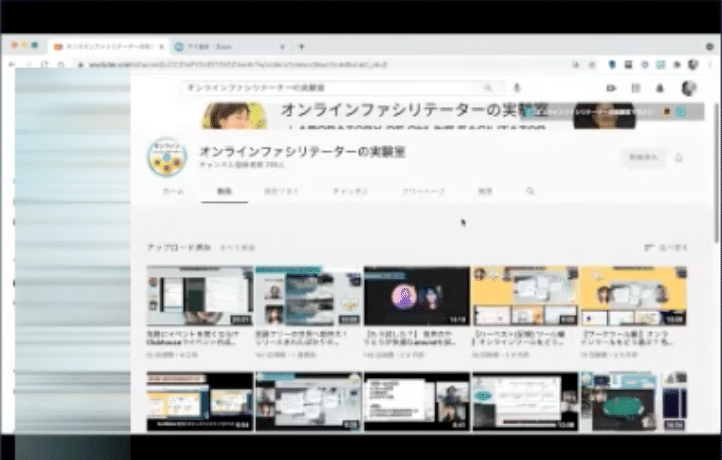Image resolution: width=722 pixels, height=460 pixels.
Task: Focus the YouTube search box
Action: tap(329, 87)
